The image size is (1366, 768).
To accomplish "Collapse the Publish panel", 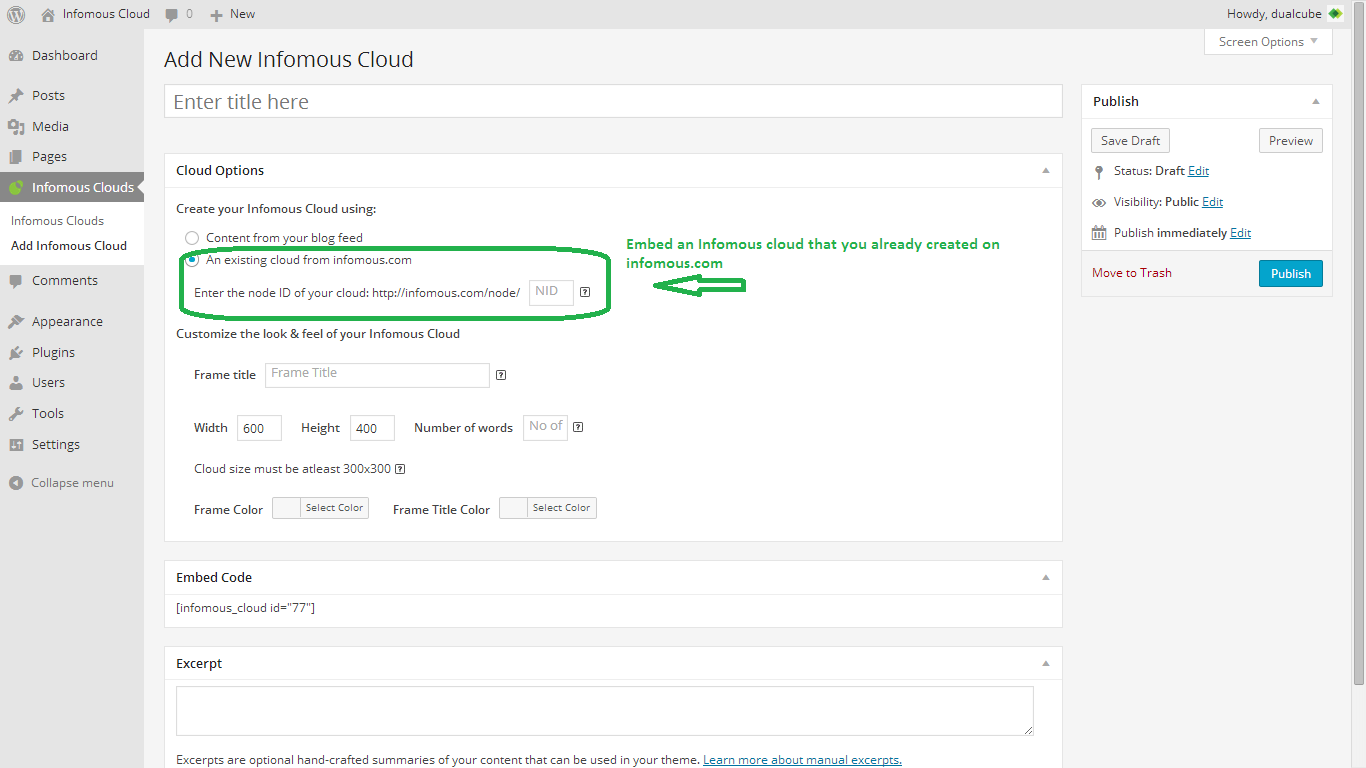I will tap(1316, 102).
